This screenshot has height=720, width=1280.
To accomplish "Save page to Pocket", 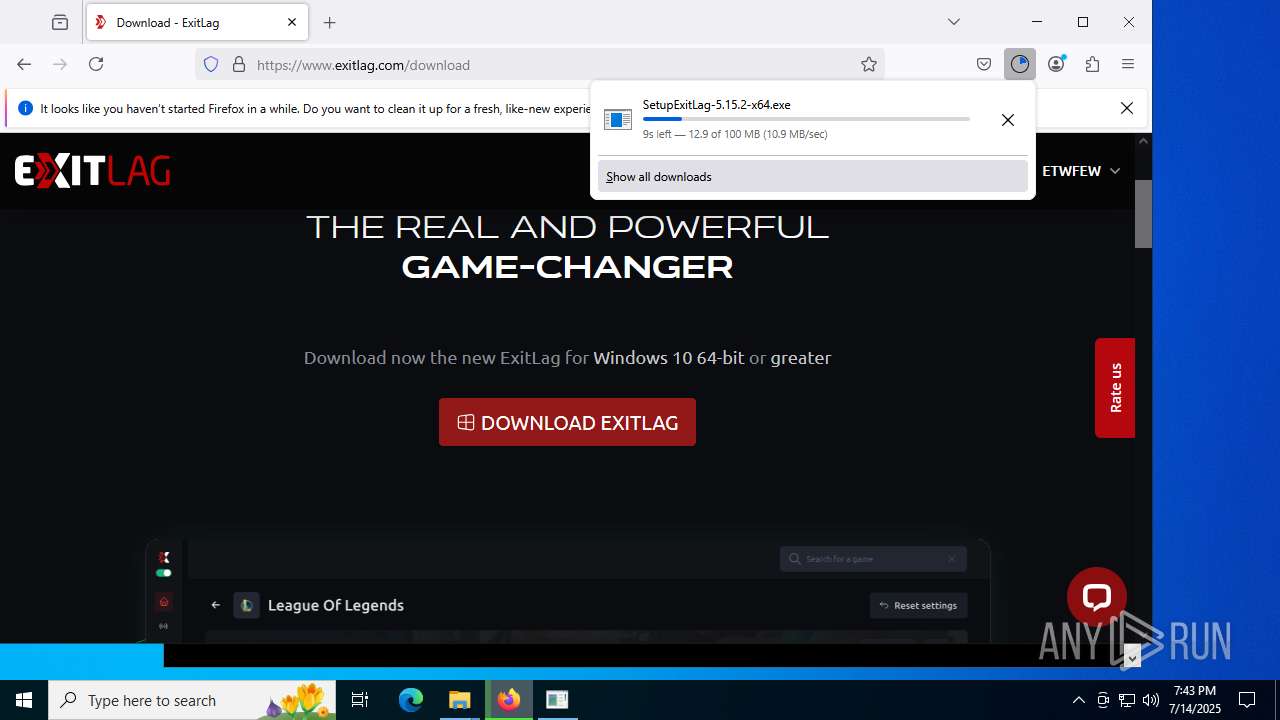I will tap(984, 64).
